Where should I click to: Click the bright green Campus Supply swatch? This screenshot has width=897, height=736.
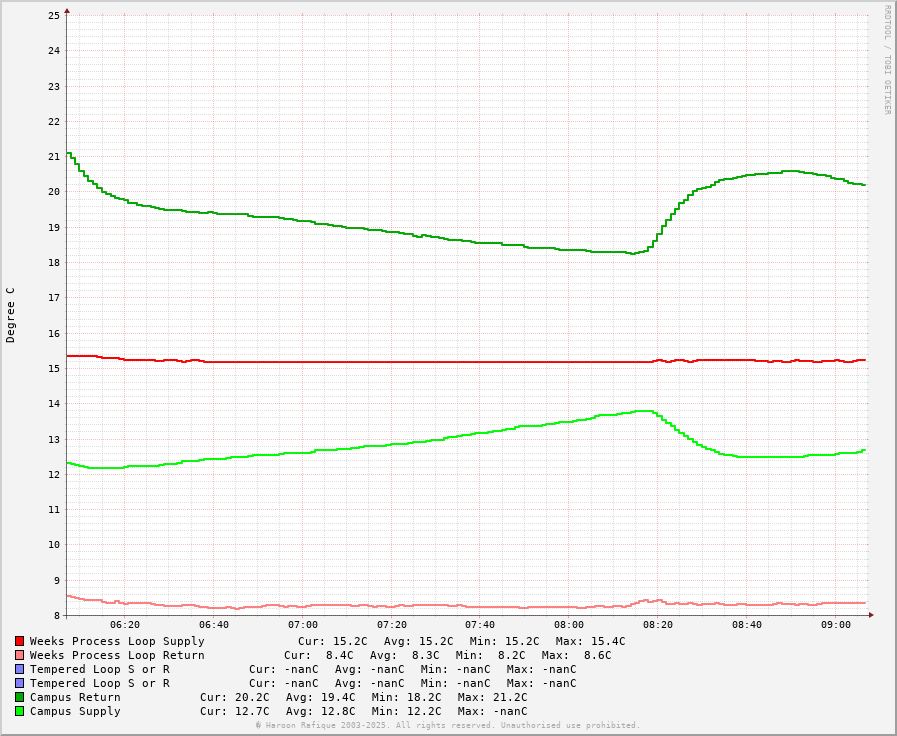coord(19,711)
